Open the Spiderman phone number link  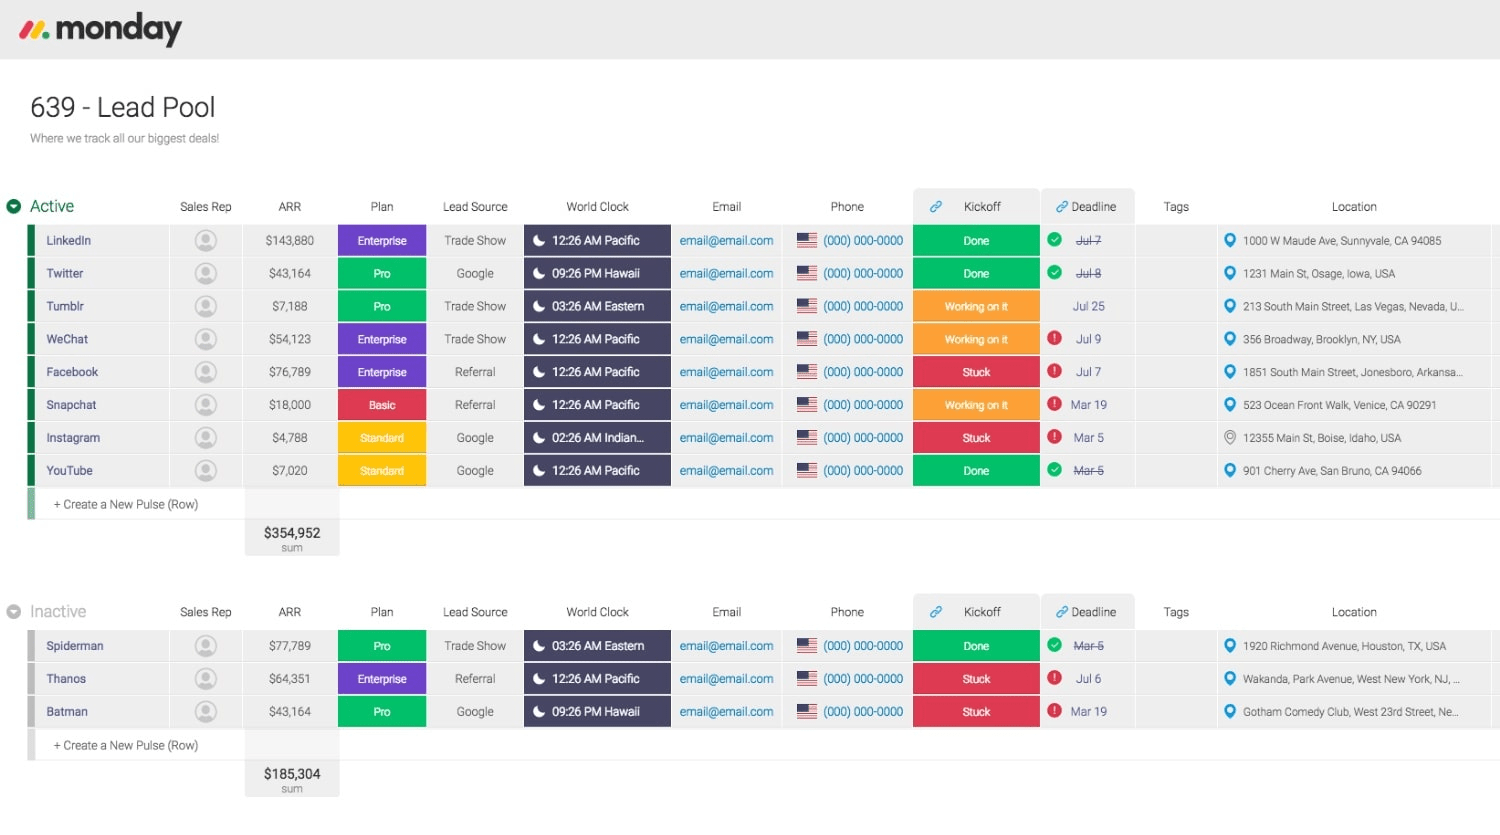(863, 646)
